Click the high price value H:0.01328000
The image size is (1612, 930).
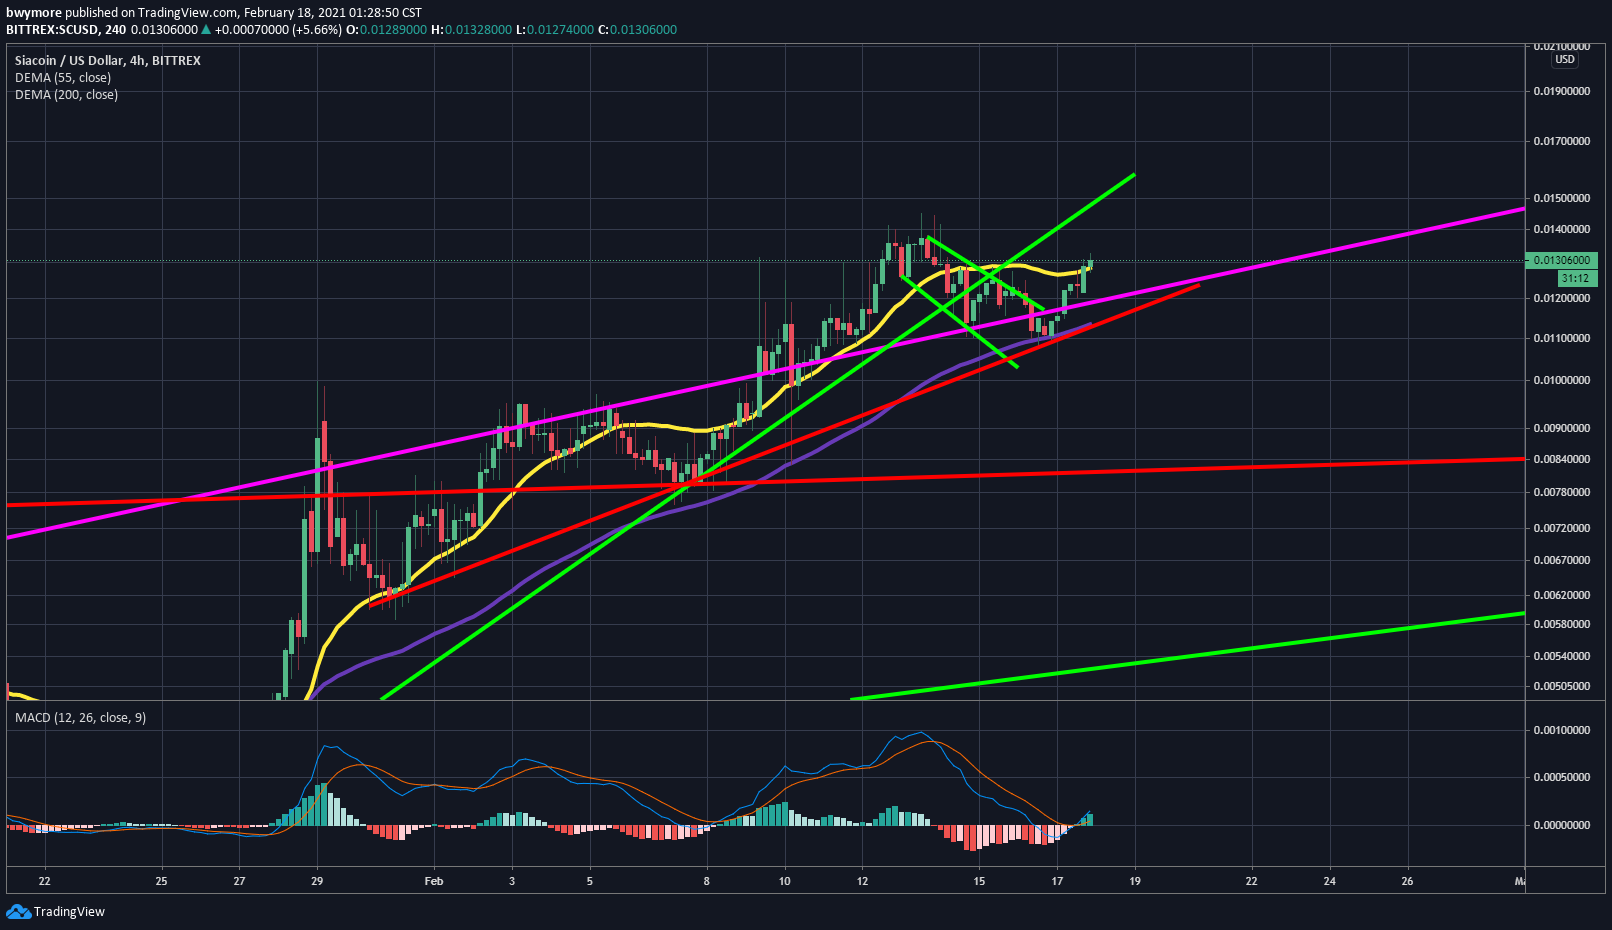point(472,30)
